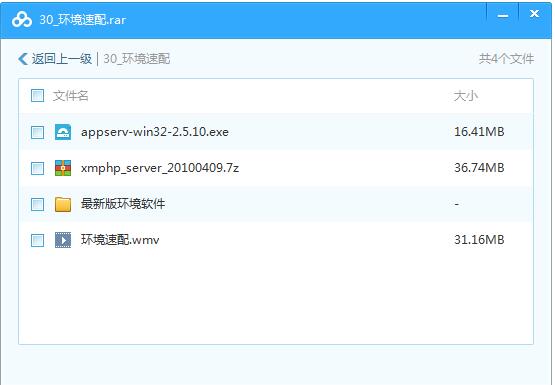
Task: Click the back arrow chevron icon
Action: pyautogui.click(x=23, y=59)
